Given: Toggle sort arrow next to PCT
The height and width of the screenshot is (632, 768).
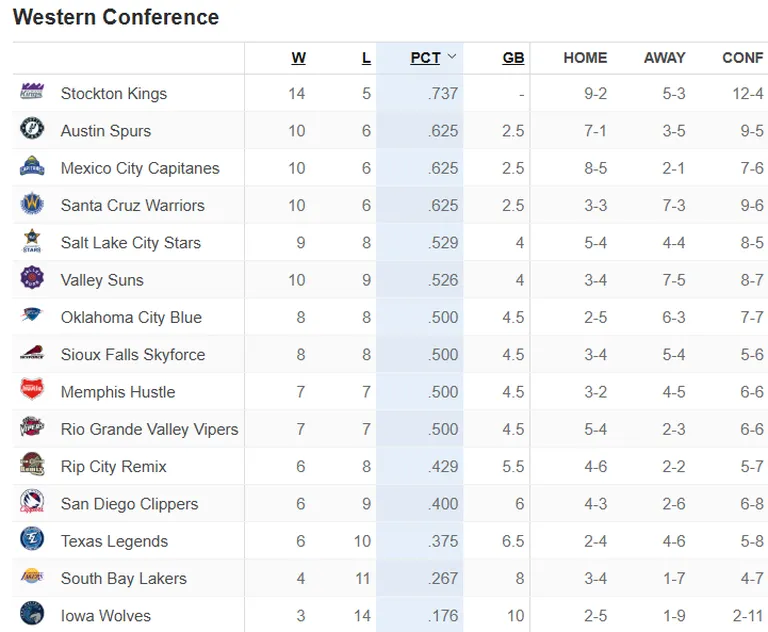Looking at the screenshot, I should [x=452, y=57].
